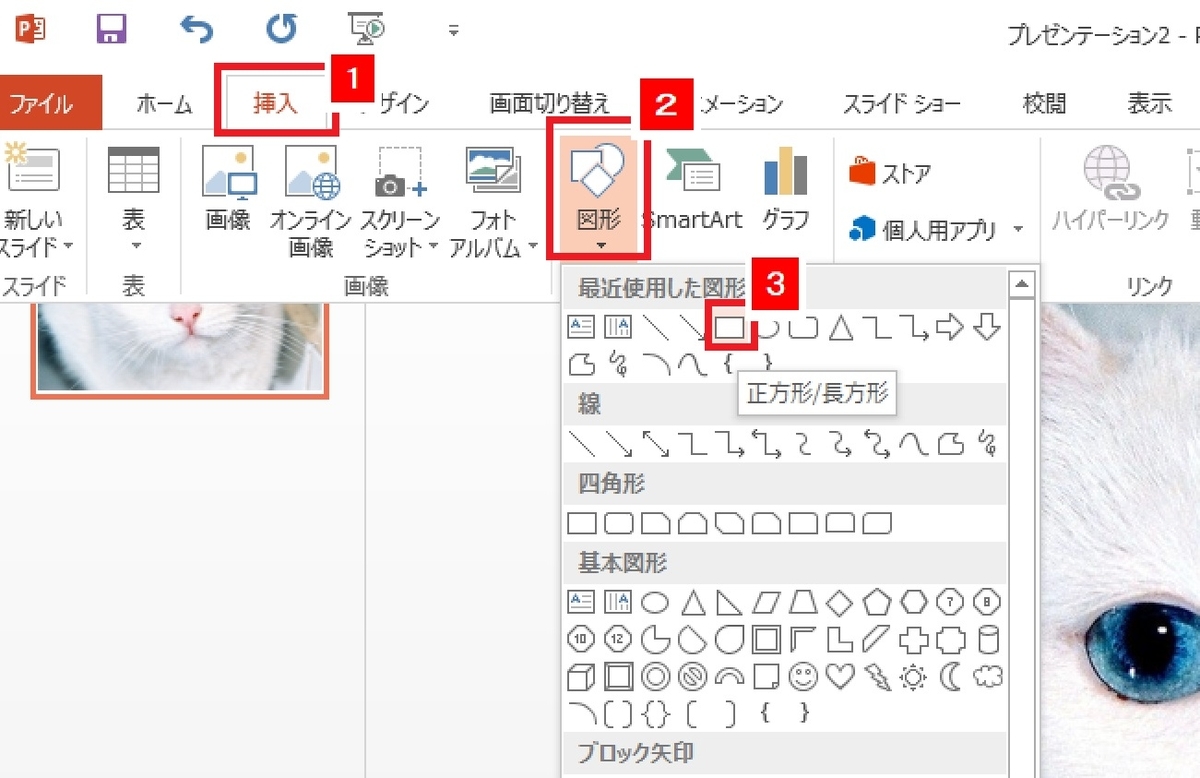Insert the smiley face shape
This screenshot has width=1200, height=778.
coord(803,677)
